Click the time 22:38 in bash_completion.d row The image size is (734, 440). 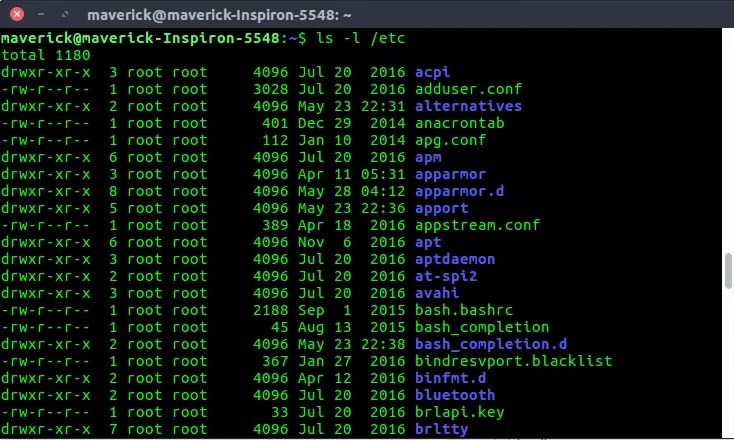pos(383,344)
